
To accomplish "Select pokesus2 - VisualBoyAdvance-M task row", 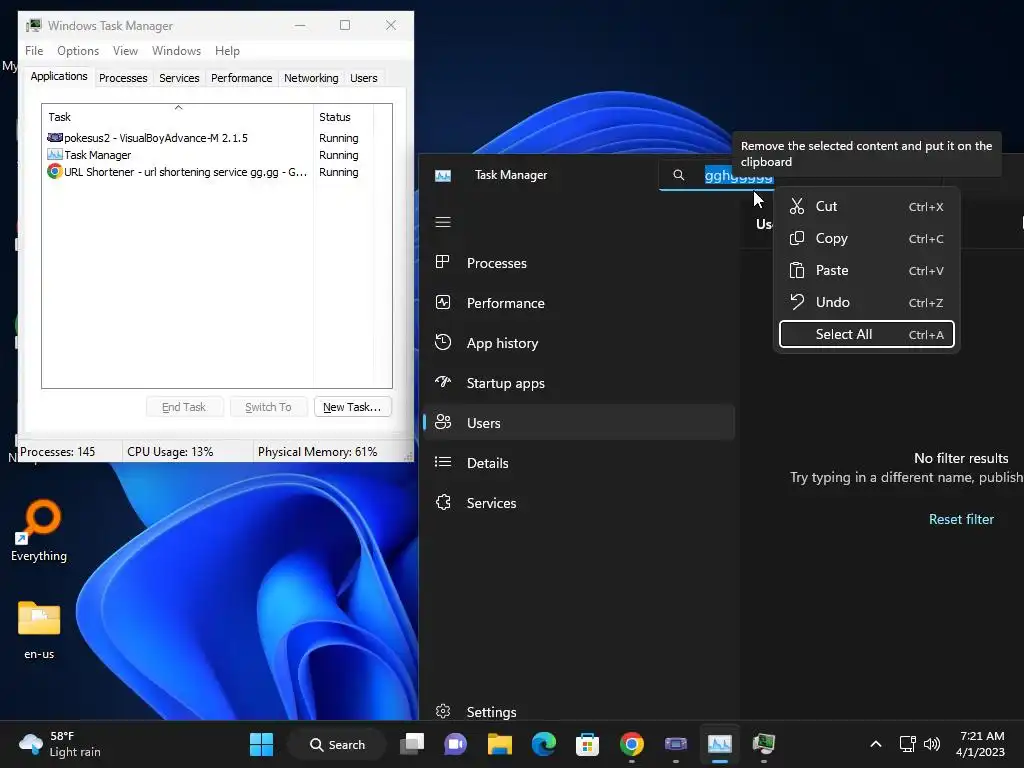I will click(x=209, y=138).
